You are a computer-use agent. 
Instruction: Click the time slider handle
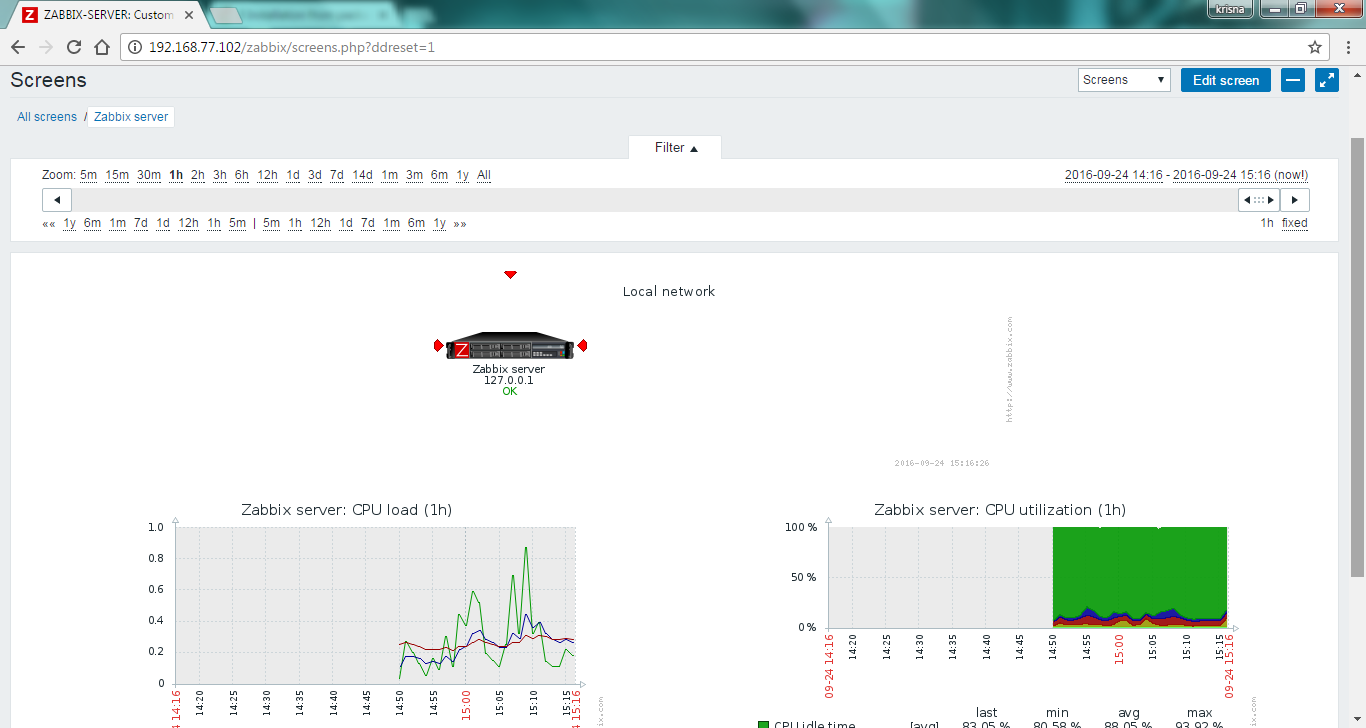pyautogui.click(x=1259, y=200)
